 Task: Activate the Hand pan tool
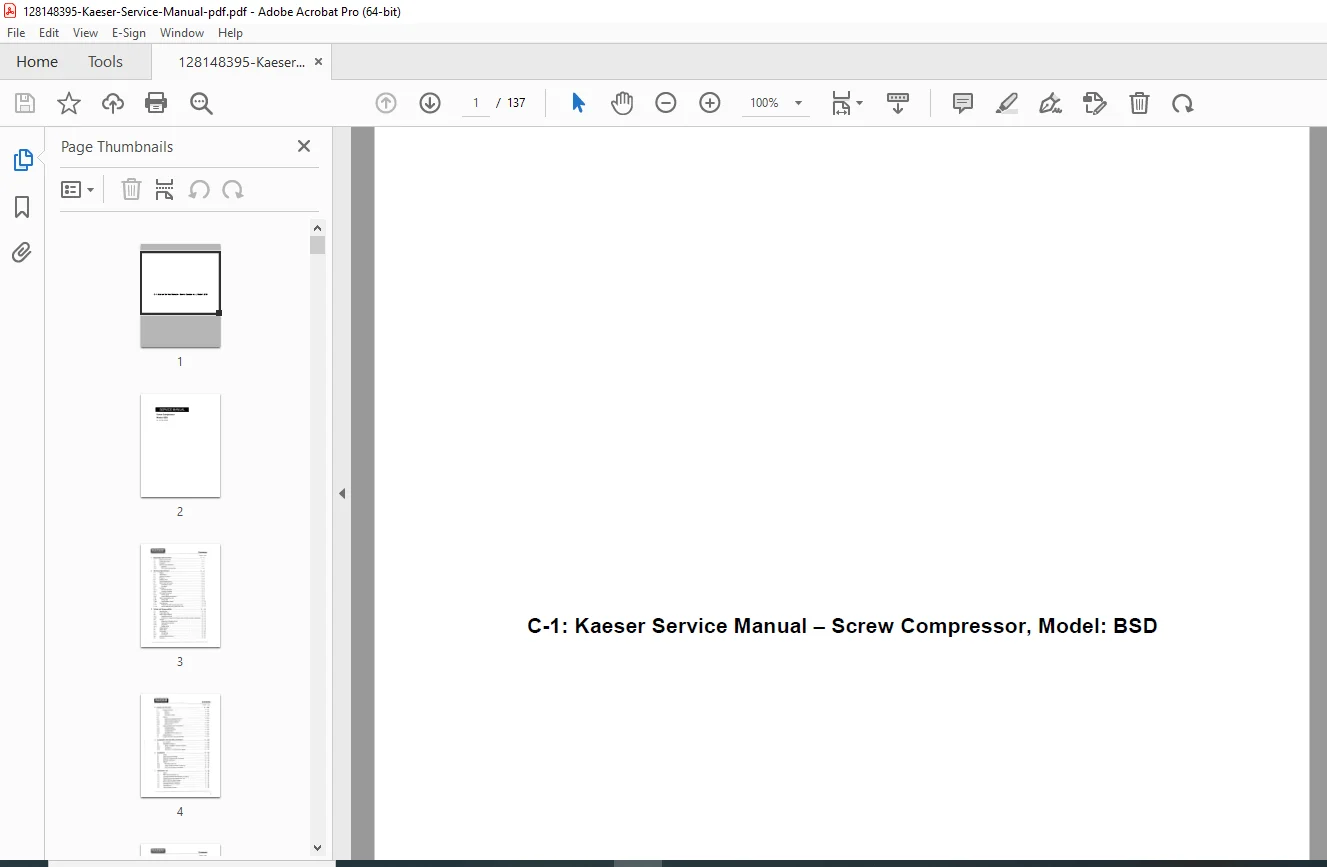point(622,103)
